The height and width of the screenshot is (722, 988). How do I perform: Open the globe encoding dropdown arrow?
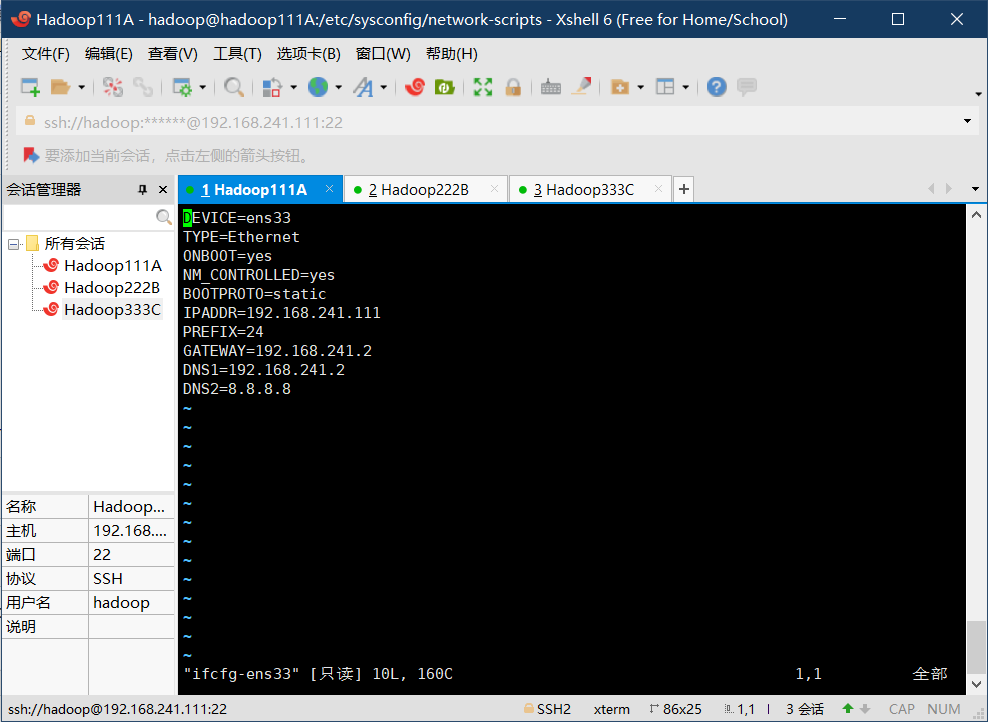click(x=338, y=88)
